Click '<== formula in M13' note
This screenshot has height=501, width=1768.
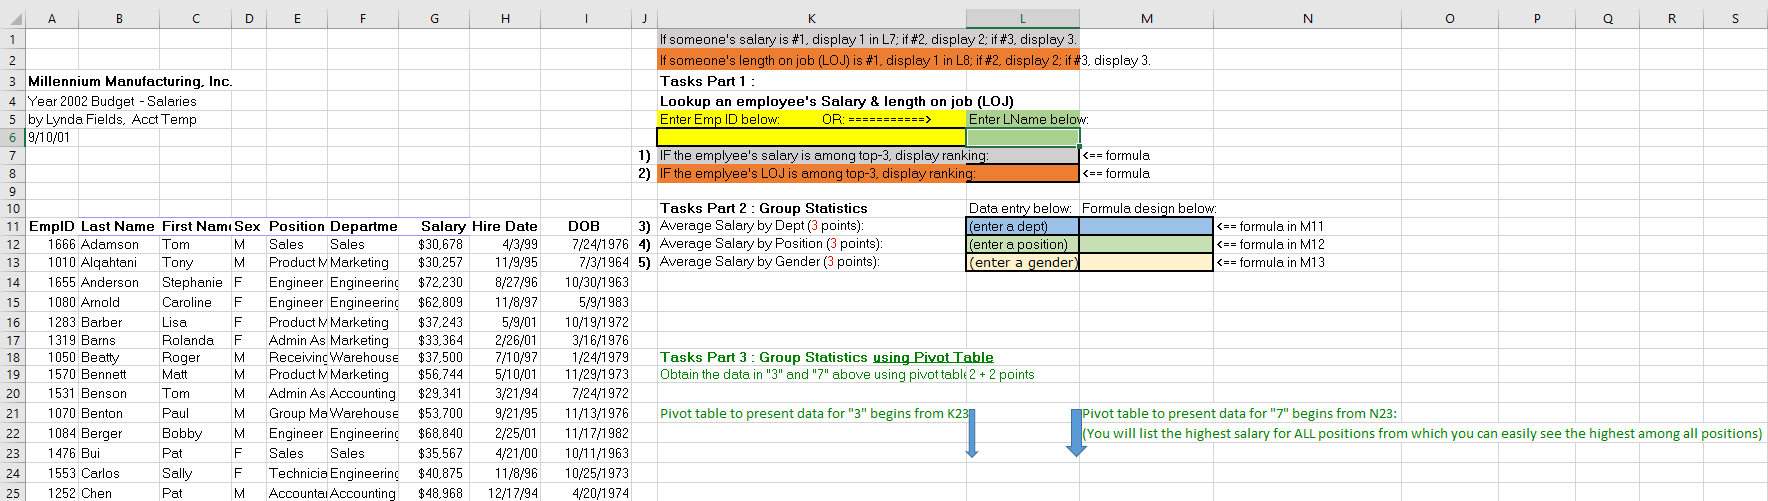tap(1270, 262)
